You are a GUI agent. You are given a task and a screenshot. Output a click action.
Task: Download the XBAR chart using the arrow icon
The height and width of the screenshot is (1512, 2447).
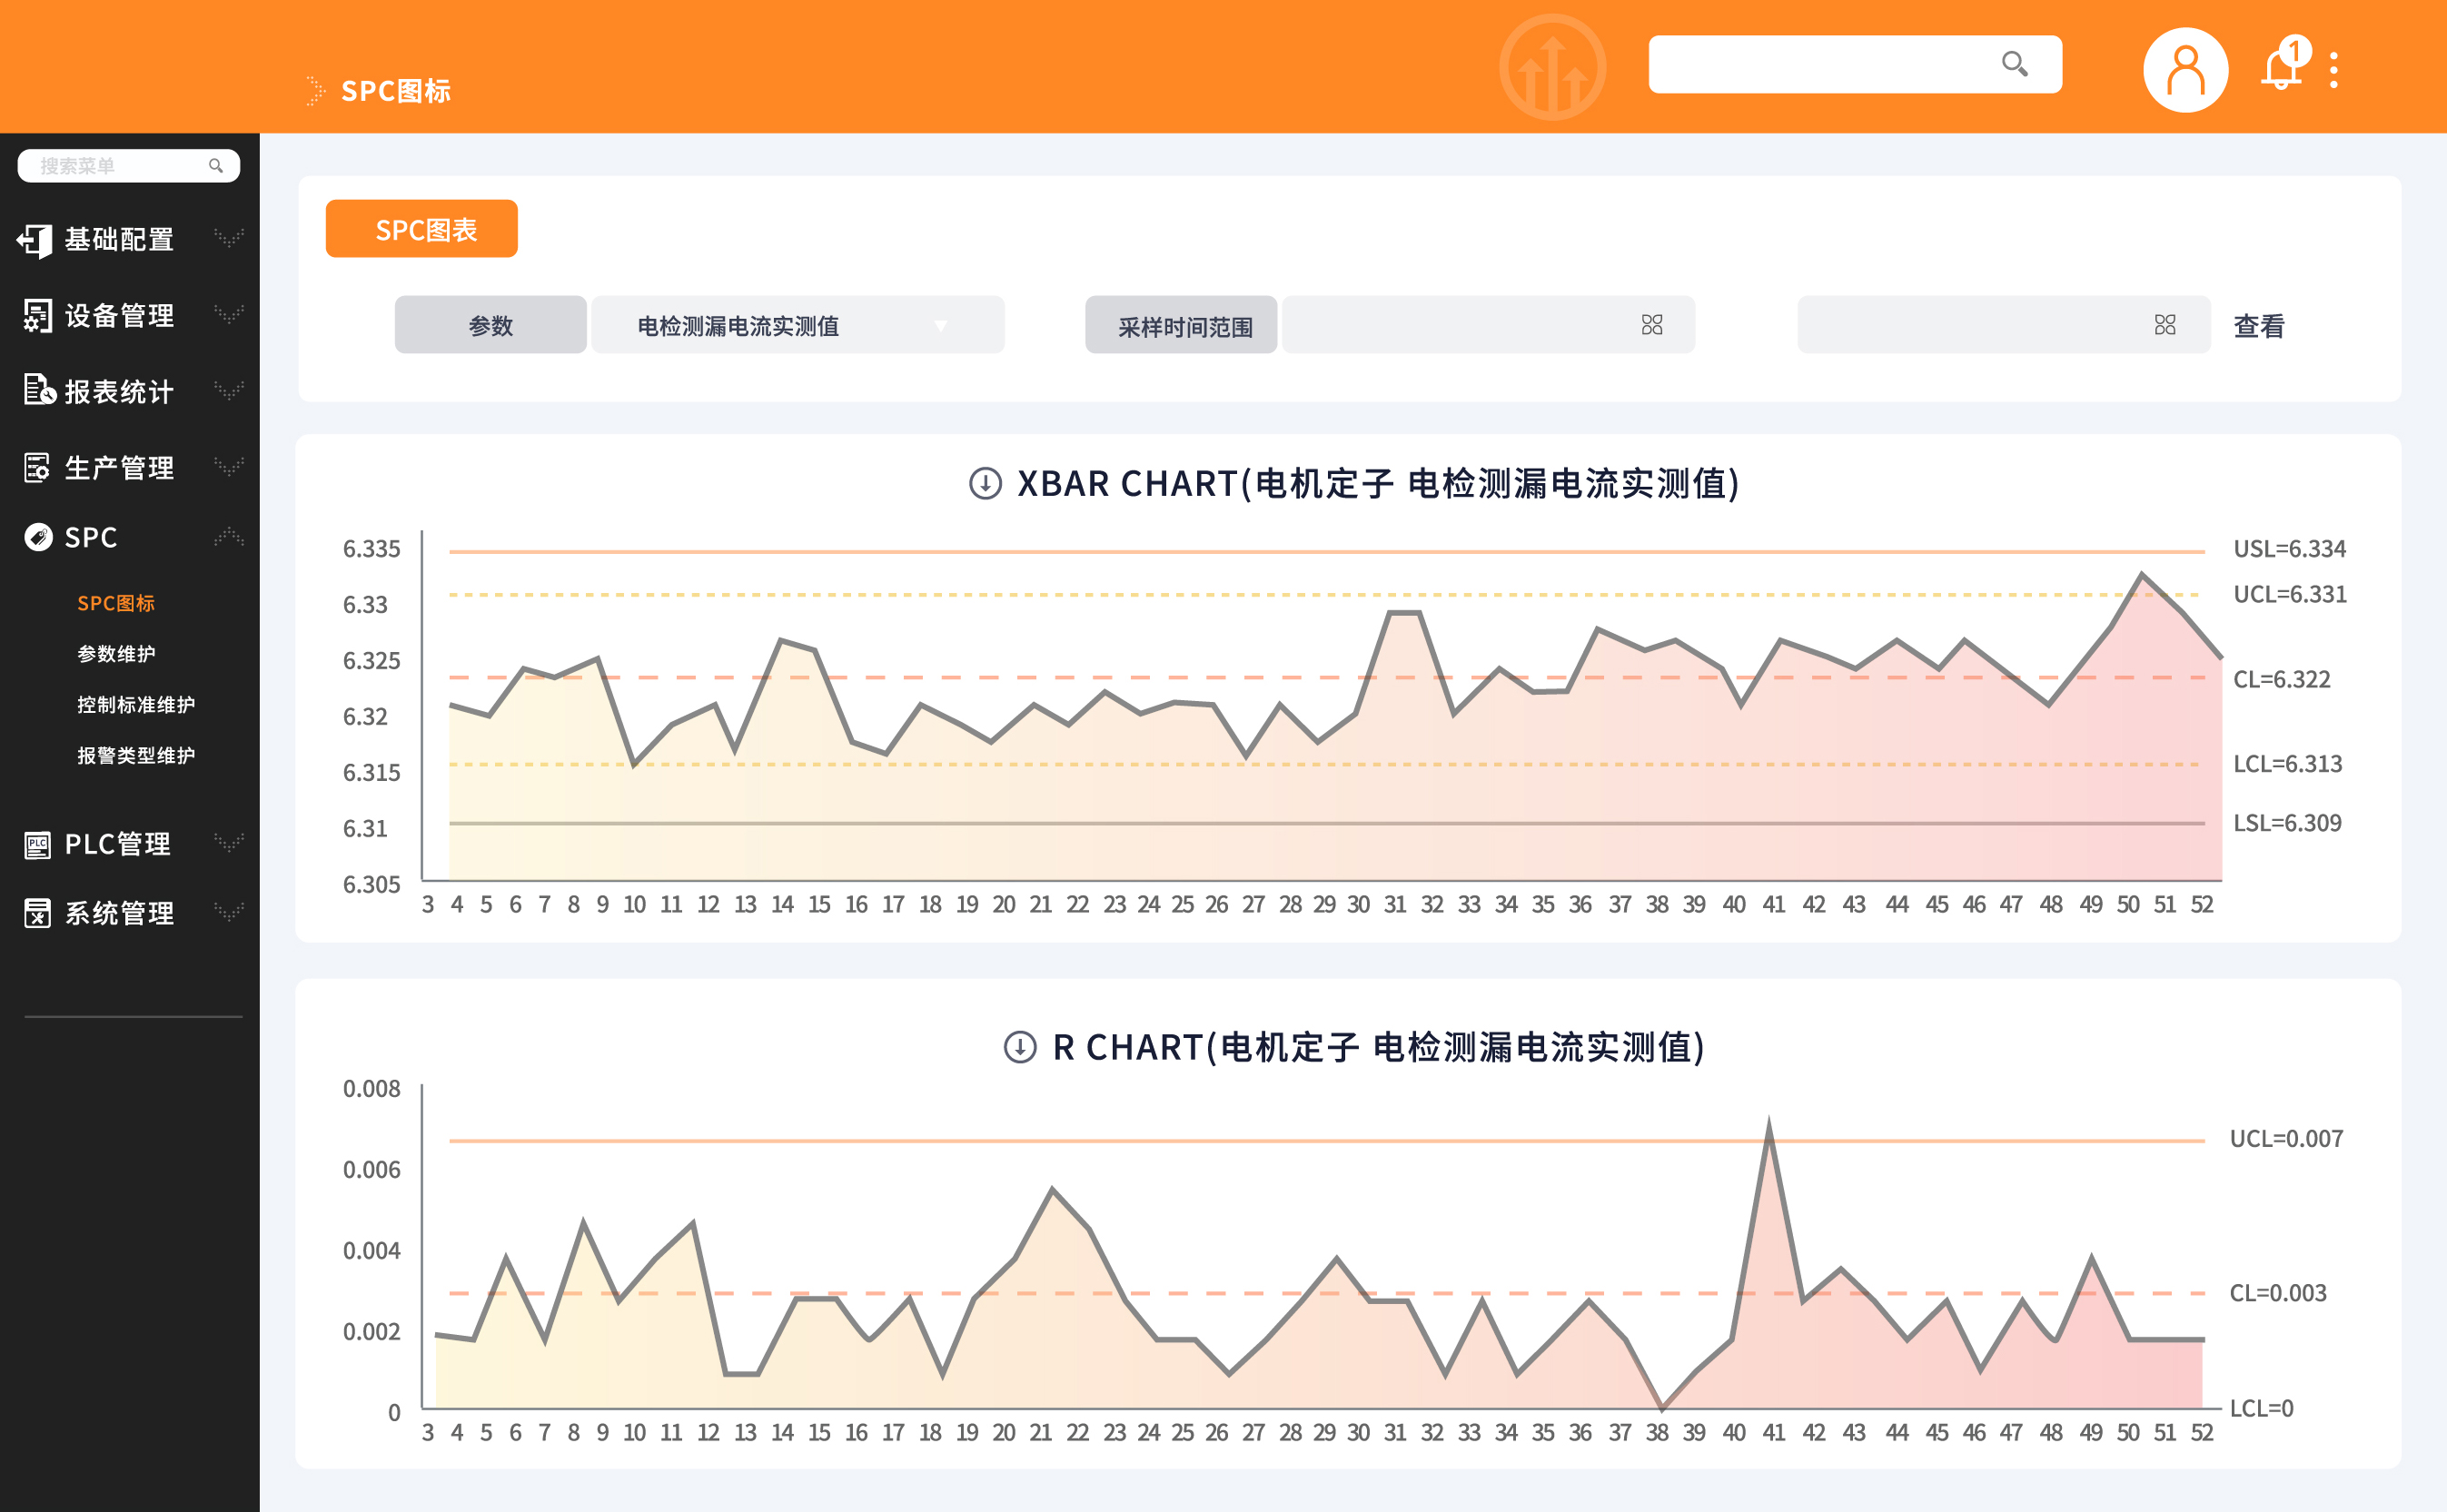[985, 484]
